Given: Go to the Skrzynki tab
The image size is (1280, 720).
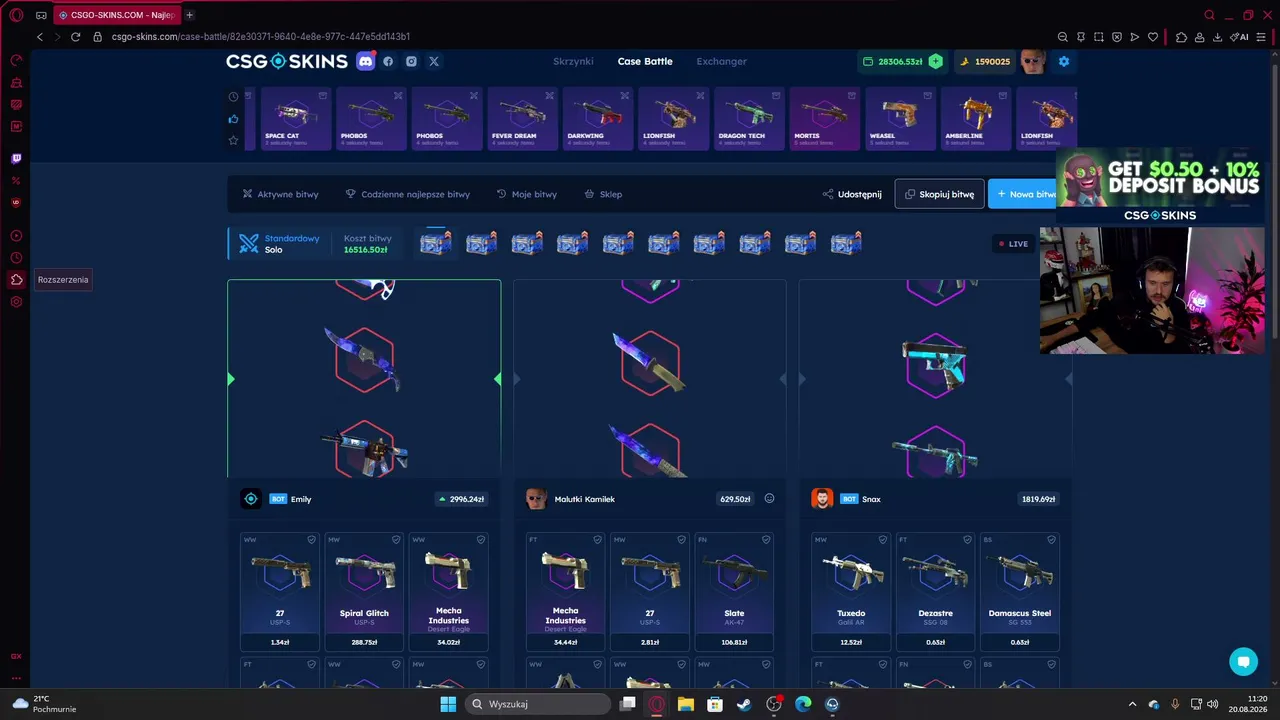Looking at the screenshot, I should click(573, 61).
